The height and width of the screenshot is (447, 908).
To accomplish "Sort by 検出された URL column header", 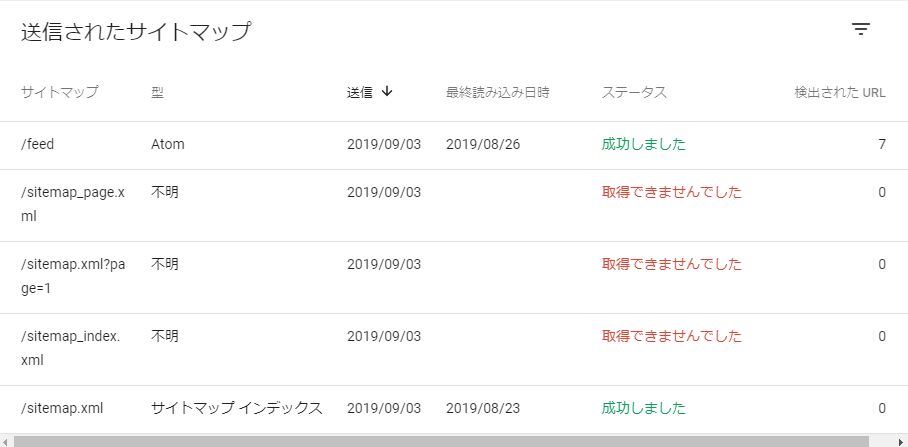I will [x=840, y=92].
